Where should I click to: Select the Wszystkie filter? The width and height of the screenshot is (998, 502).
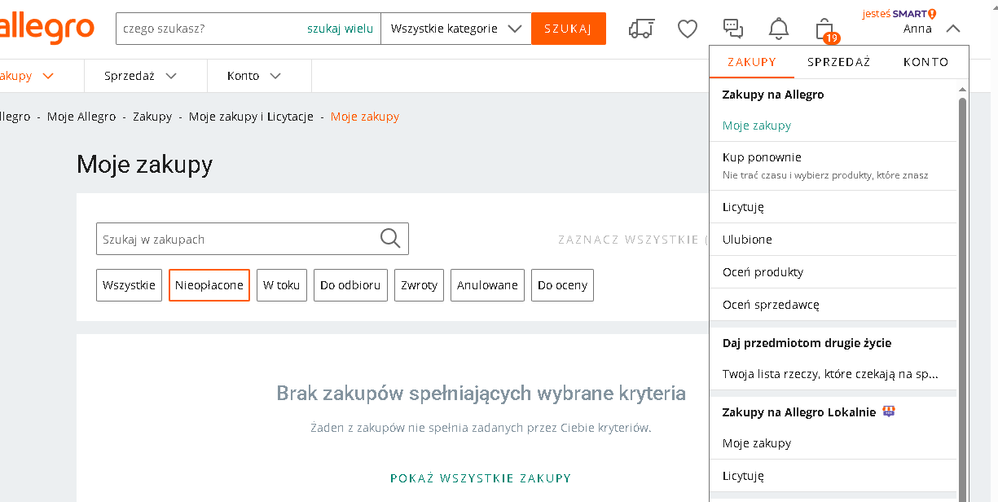tap(129, 285)
